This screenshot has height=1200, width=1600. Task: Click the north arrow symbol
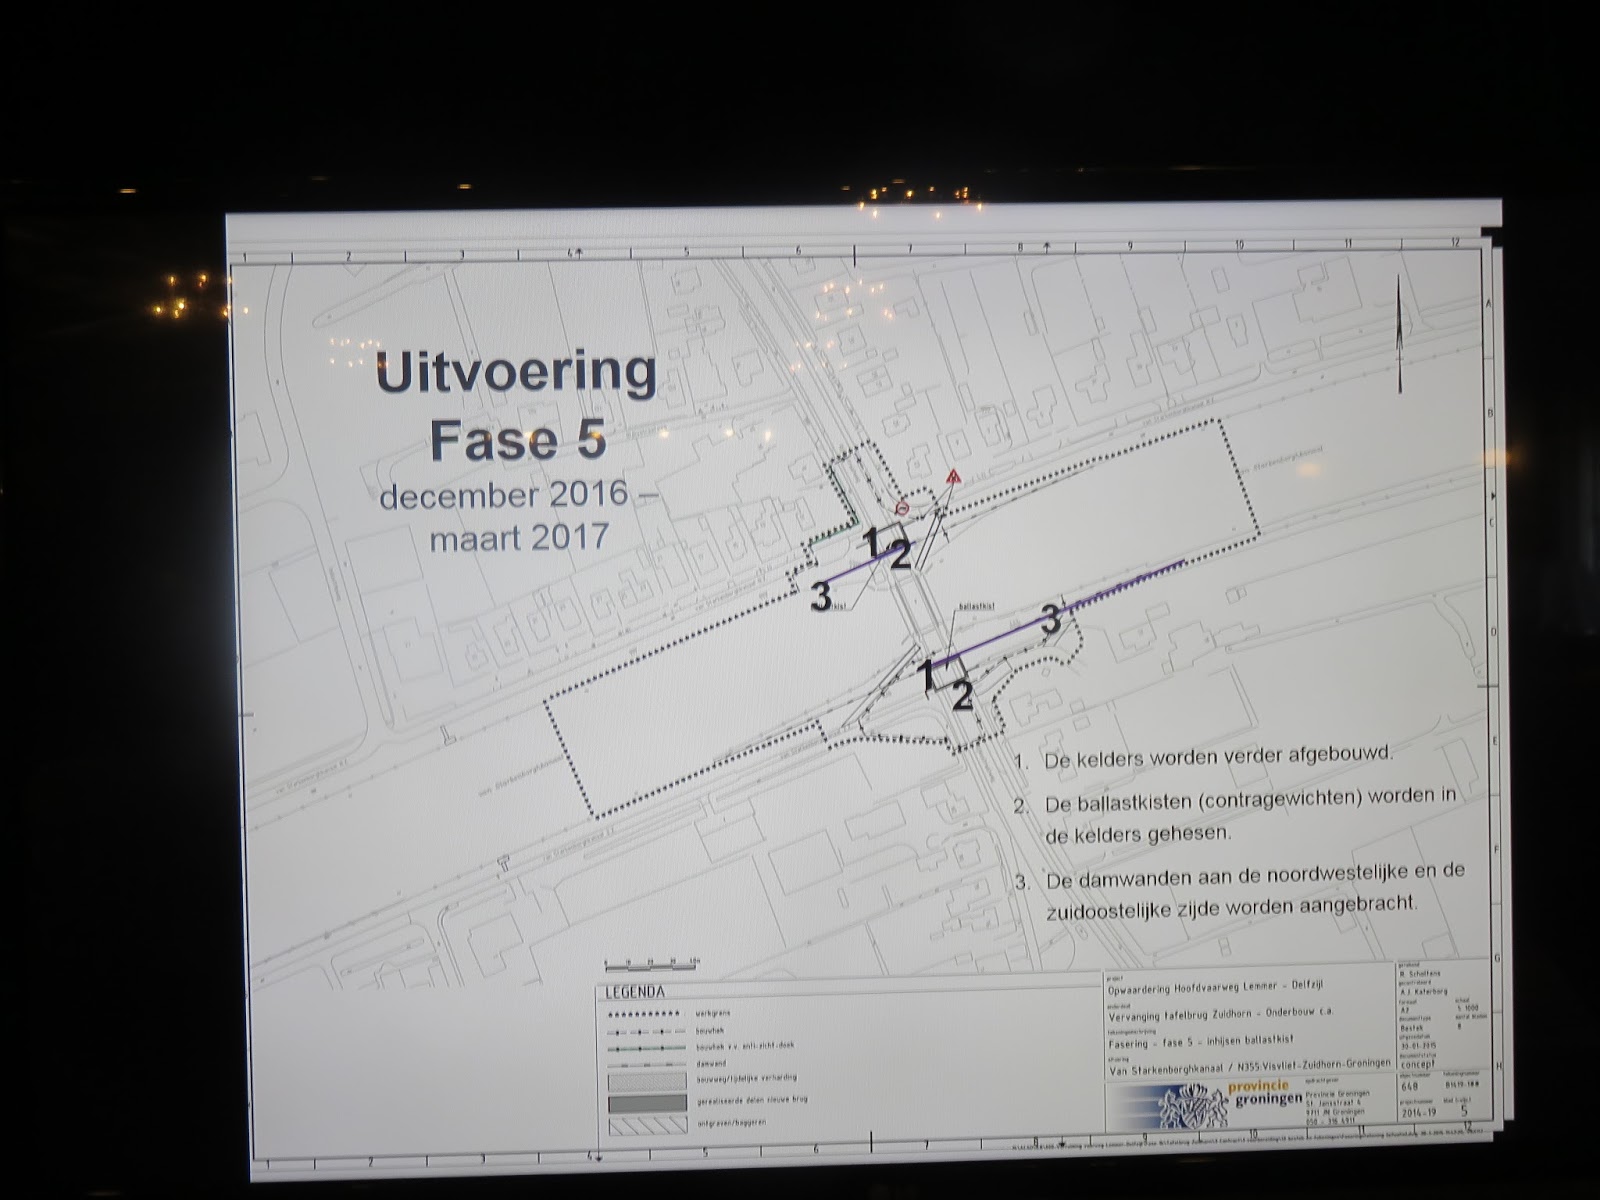(x=1402, y=333)
